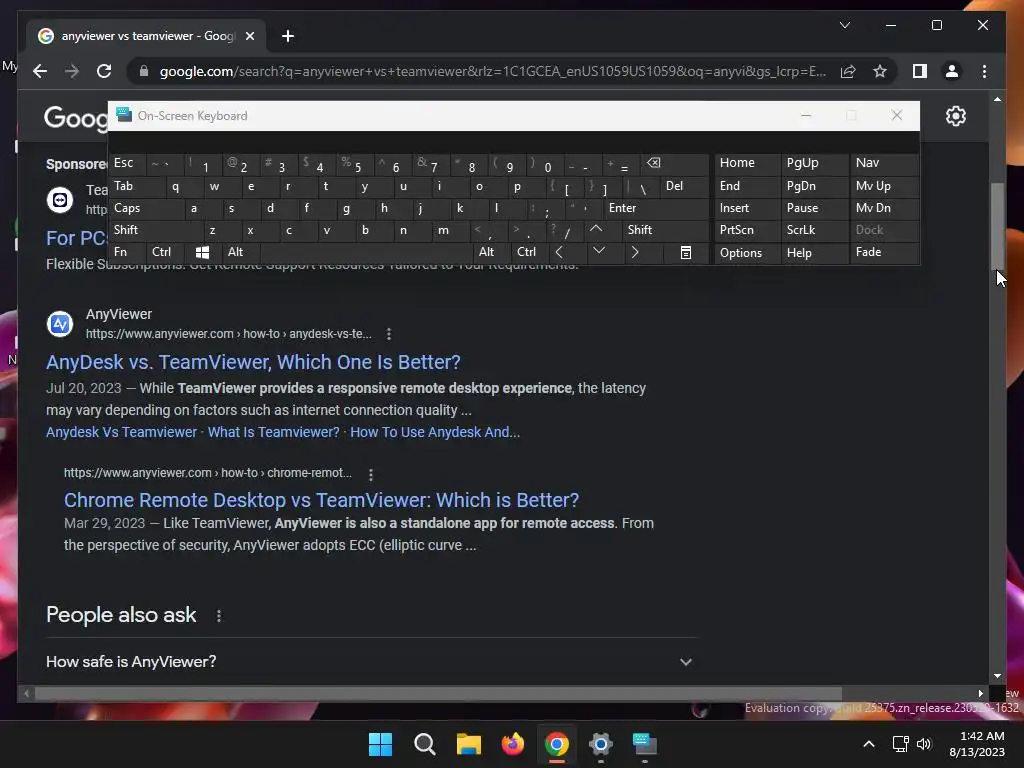Close the anyviewer vs teamviewer tab
This screenshot has height=768, width=1024.
tap(249, 36)
